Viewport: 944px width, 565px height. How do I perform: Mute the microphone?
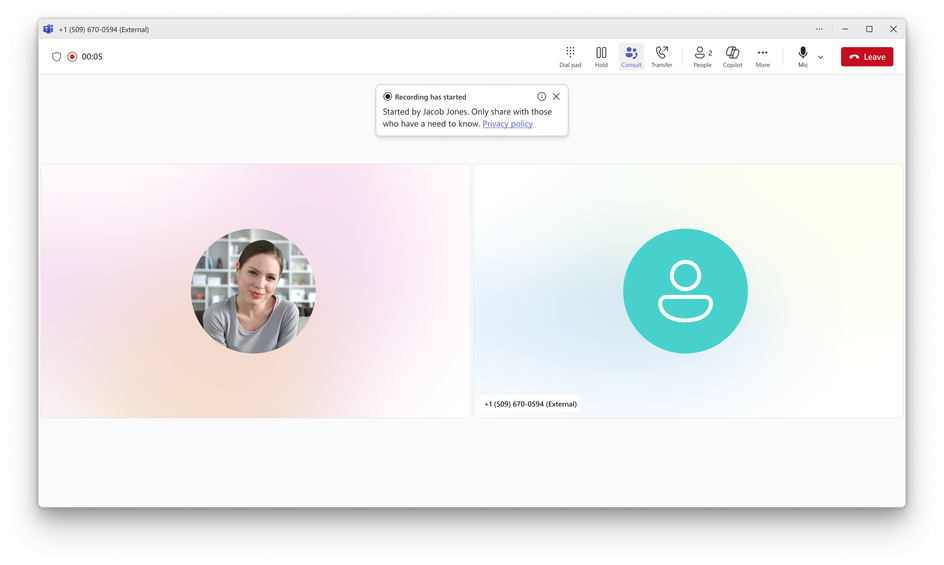point(803,57)
